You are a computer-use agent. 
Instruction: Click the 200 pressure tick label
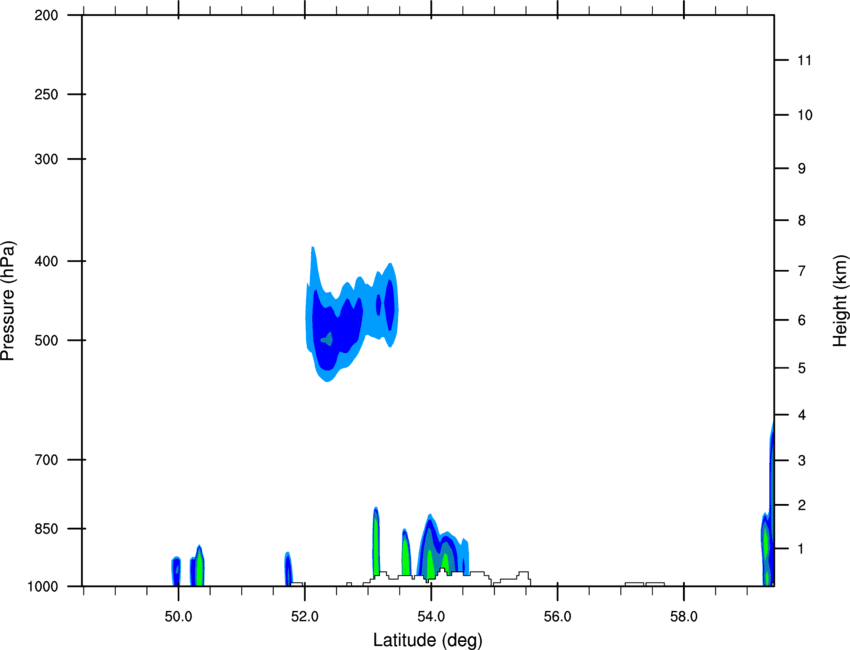click(x=46, y=15)
